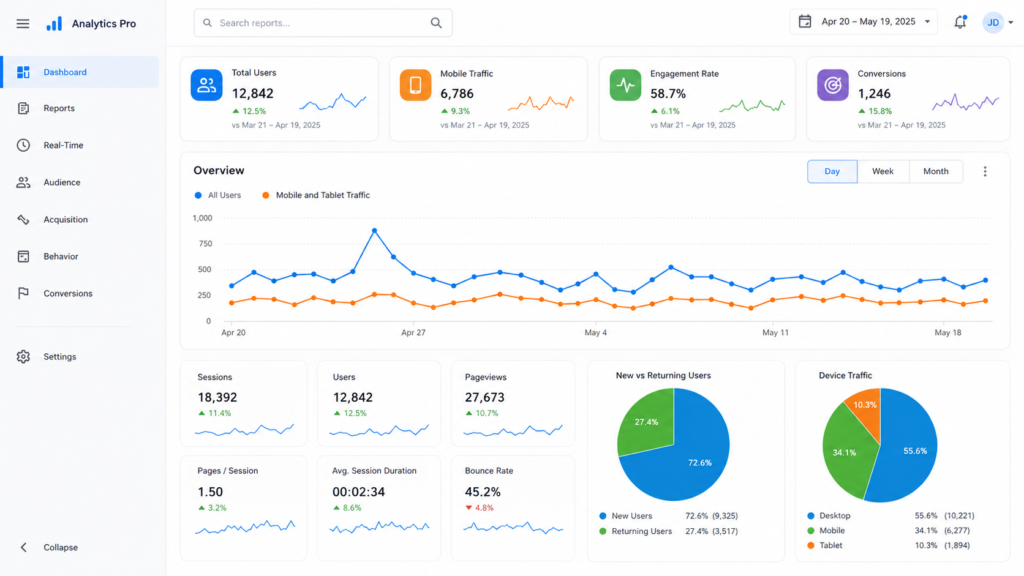Click the Mobile Traffic orange sparkline
Image resolution: width=1024 pixels, height=576 pixels.
(x=541, y=103)
